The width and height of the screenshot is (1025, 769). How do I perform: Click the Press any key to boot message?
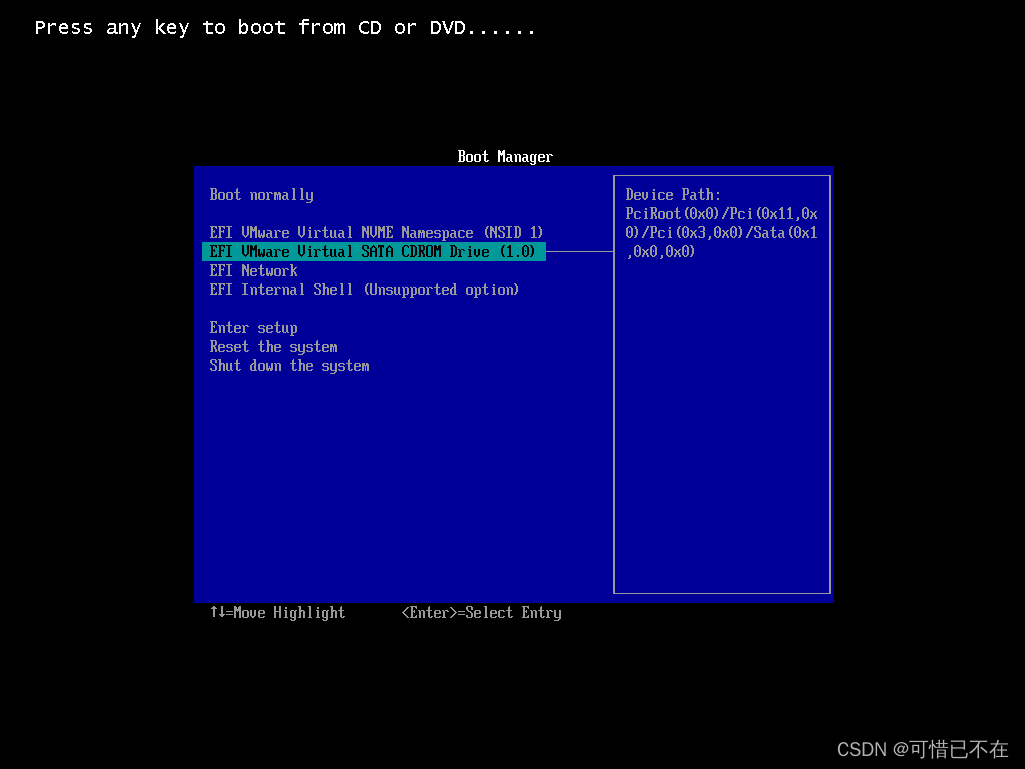click(285, 28)
